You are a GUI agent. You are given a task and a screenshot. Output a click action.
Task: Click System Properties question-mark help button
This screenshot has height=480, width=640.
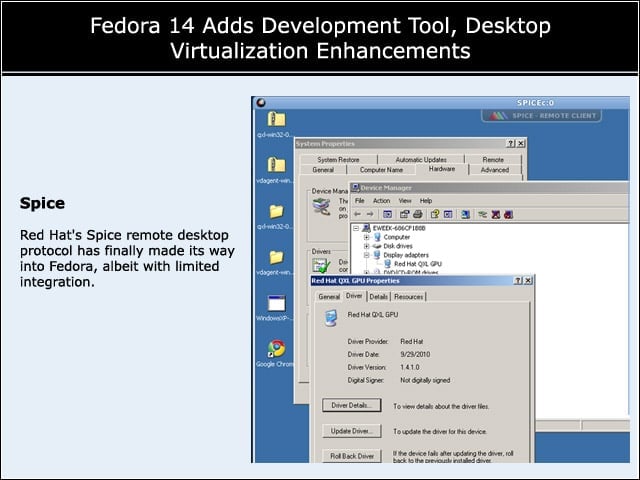[511, 144]
